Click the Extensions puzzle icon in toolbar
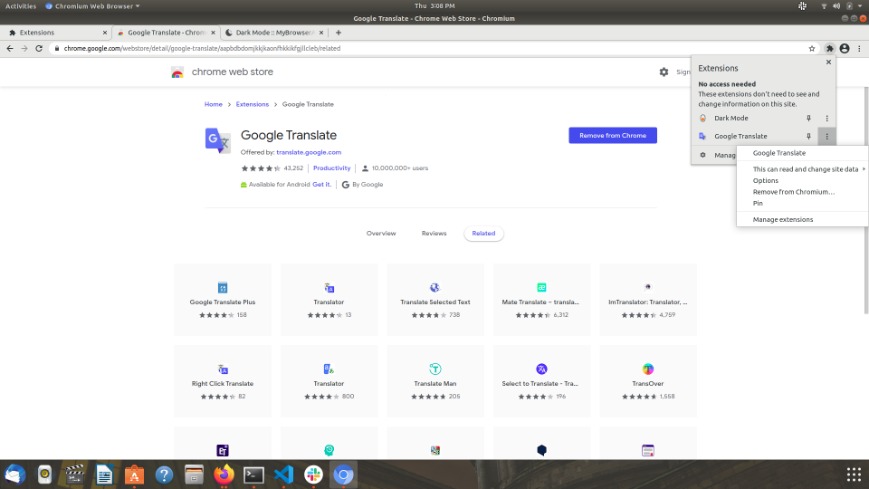This screenshot has height=489, width=869. 830,48
